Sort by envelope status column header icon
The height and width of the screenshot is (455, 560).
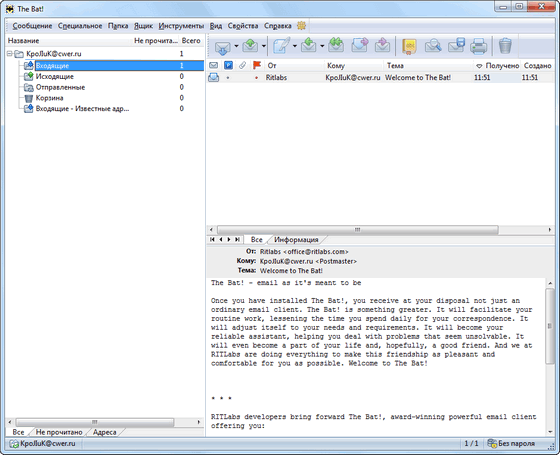coord(214,65)
